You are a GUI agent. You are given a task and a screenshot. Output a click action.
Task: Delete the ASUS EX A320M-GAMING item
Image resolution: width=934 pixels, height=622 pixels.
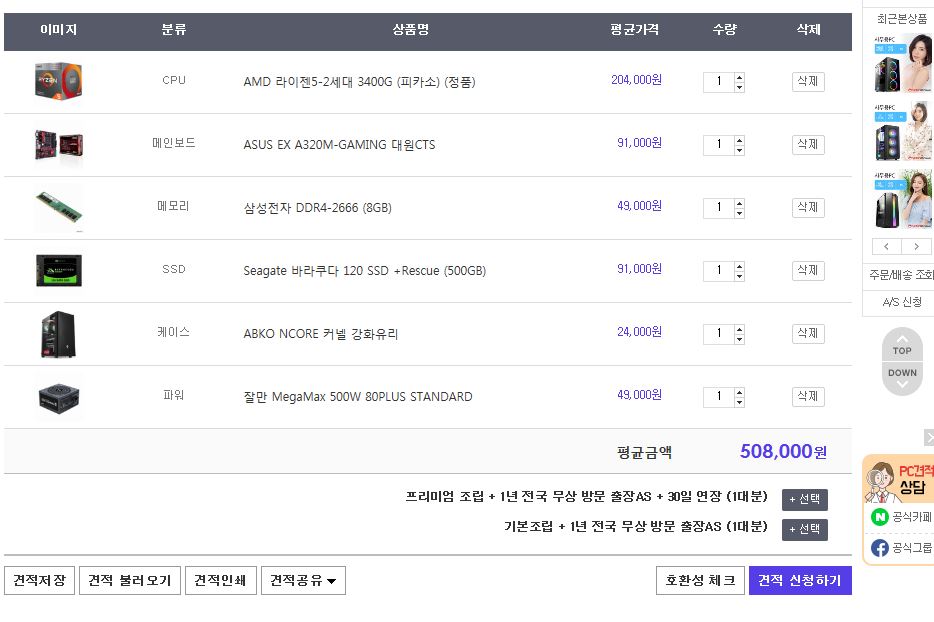[808, 145]
